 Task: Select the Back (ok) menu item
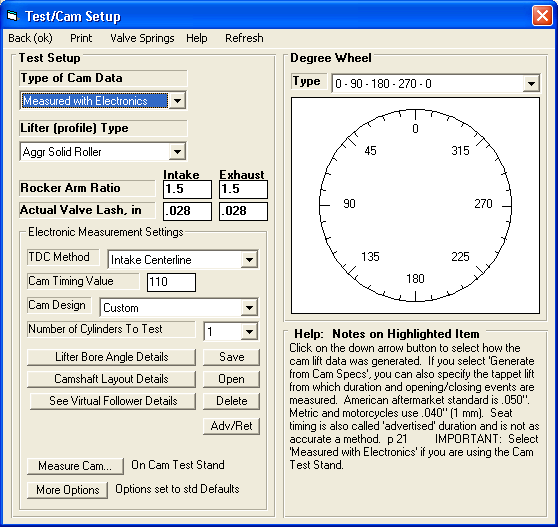click(x=30, y=38)
